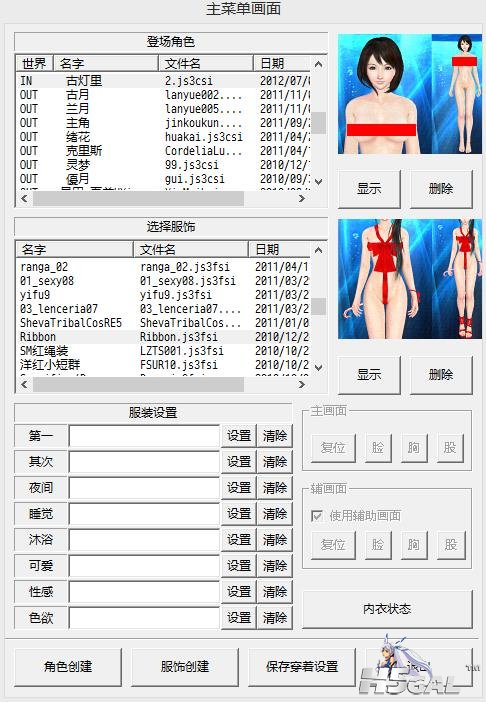The width and height of the screenshot is (486, 702).
Task: Click right arrow of character list horizontal scrollbar
Action: (302, 198)
